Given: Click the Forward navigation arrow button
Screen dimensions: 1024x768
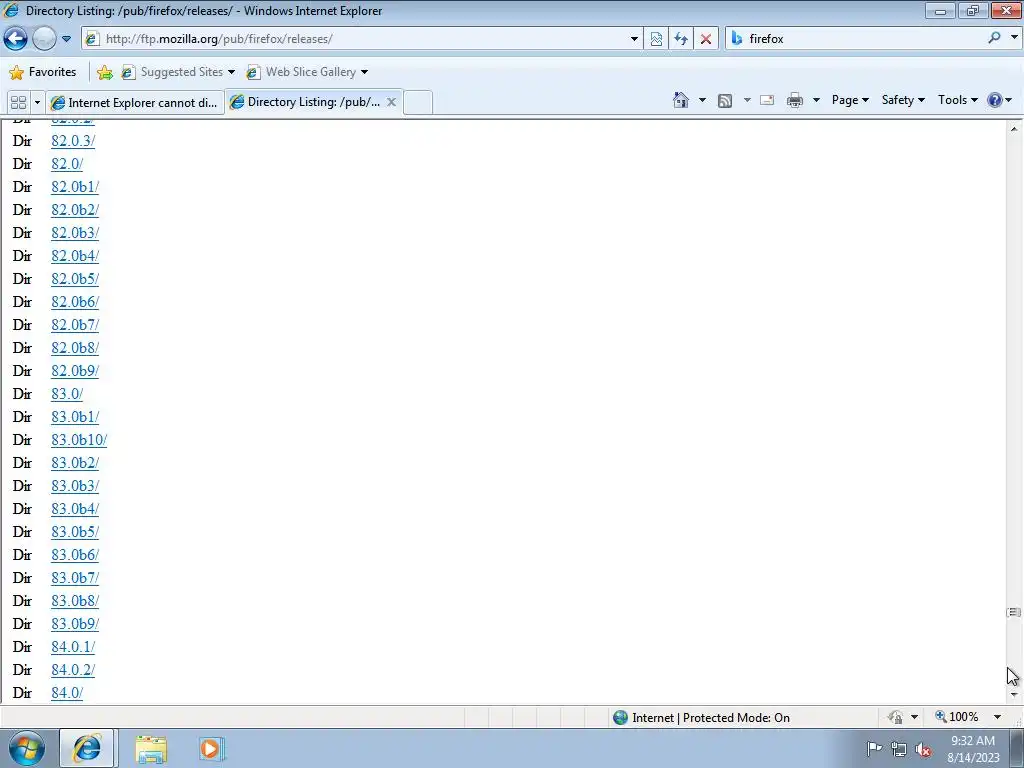Looking at the screenshot, I should 44,39.
